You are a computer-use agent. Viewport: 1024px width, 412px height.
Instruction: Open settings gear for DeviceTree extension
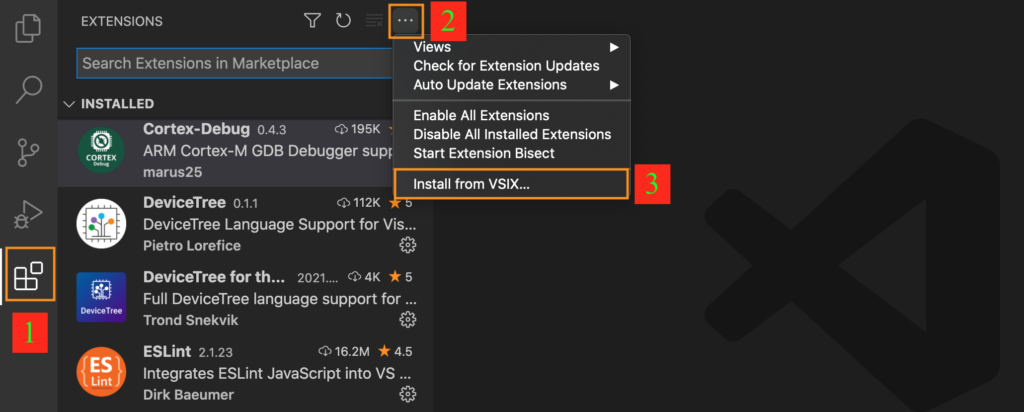(408, 245)
